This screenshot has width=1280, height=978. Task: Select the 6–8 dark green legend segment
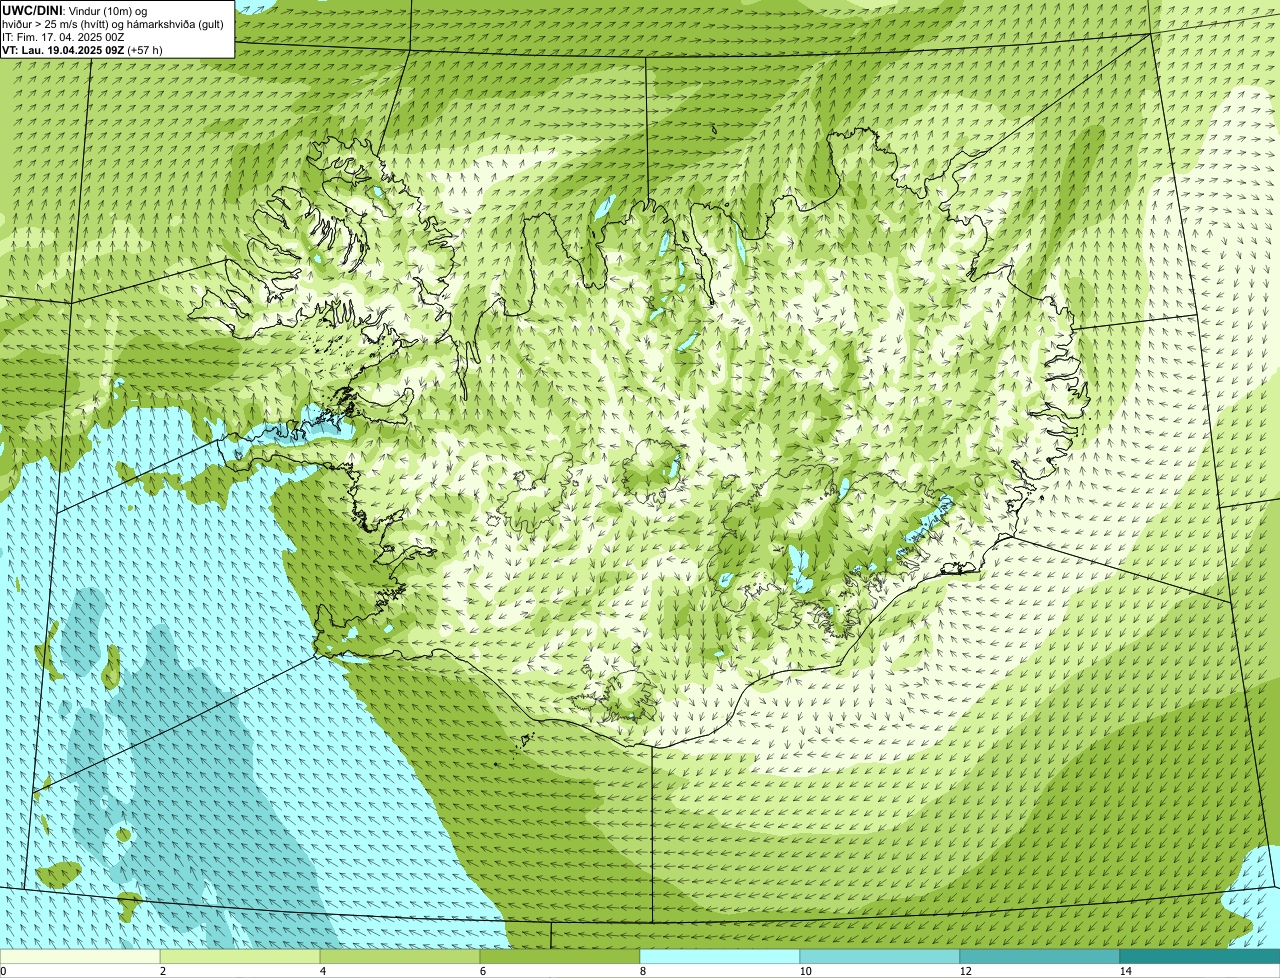tap(560, 957)
